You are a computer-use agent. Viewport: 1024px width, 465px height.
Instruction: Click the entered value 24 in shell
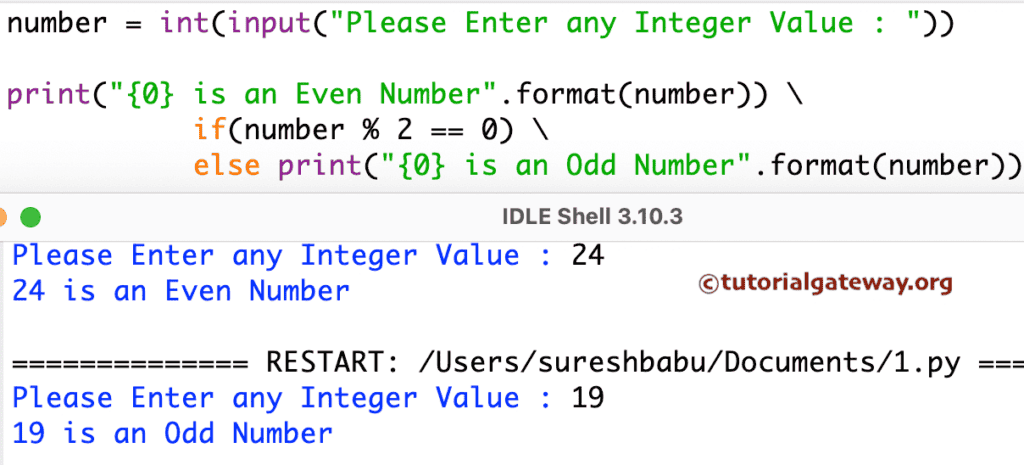(588, 256)
